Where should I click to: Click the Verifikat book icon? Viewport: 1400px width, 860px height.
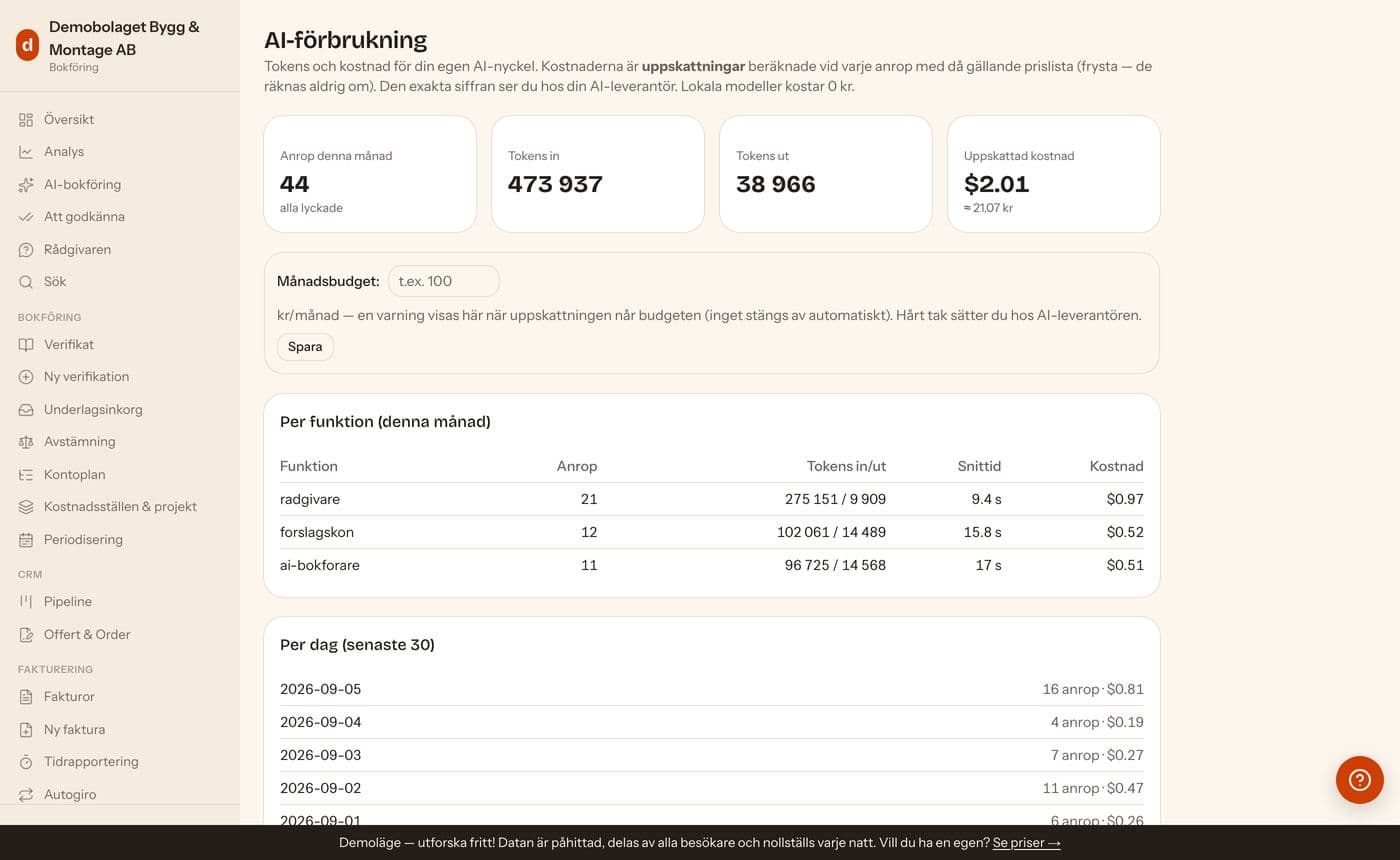(26, 345)
